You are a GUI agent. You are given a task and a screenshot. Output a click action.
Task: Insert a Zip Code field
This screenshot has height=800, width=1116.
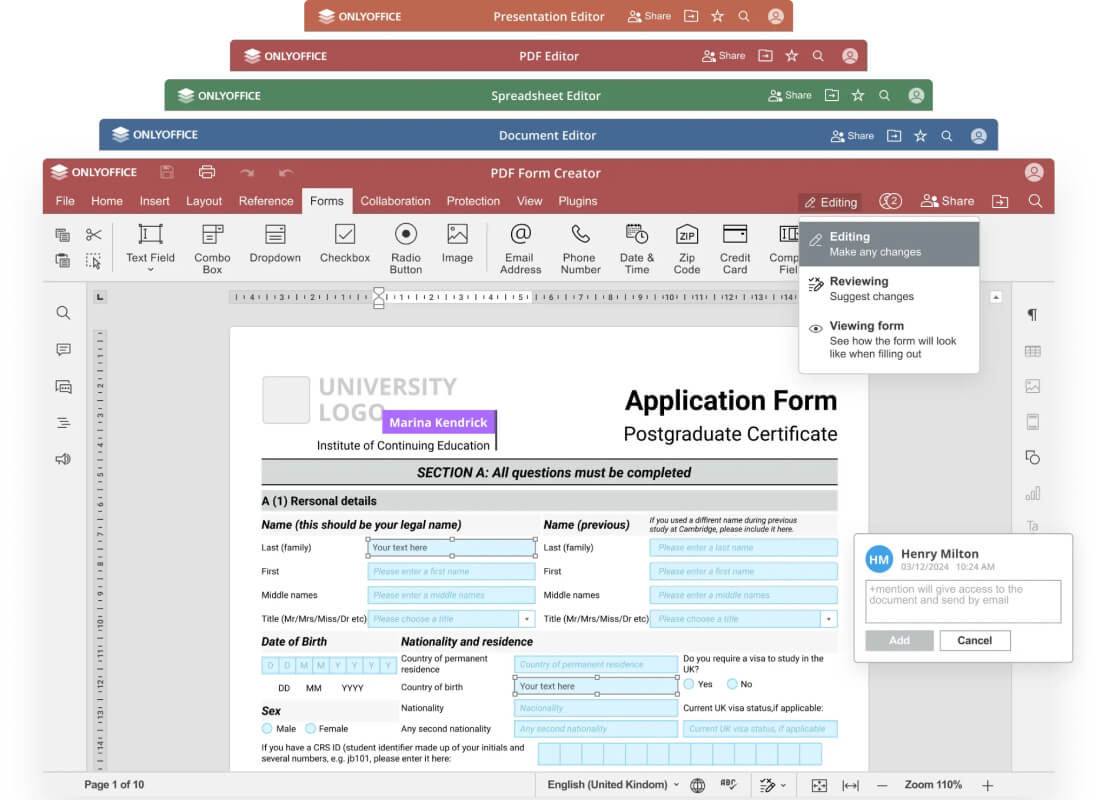pos(687,248)
